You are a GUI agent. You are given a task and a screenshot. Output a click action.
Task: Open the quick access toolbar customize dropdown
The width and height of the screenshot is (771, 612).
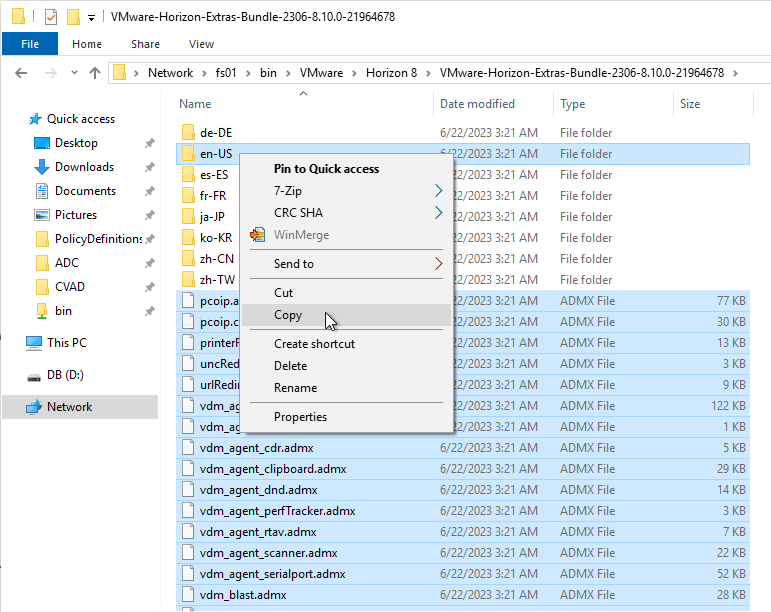(x=91, y=18)
